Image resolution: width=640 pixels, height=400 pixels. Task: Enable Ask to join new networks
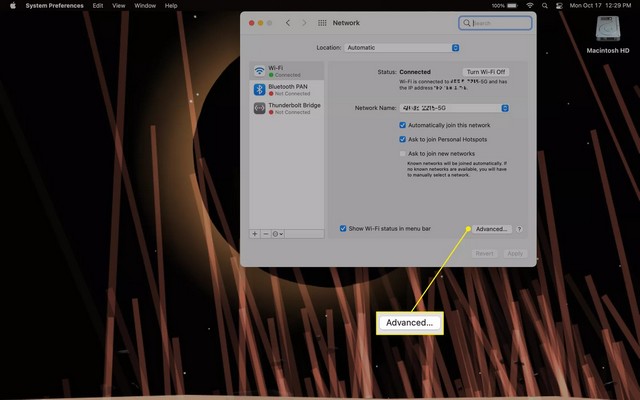tap(403, 154)
